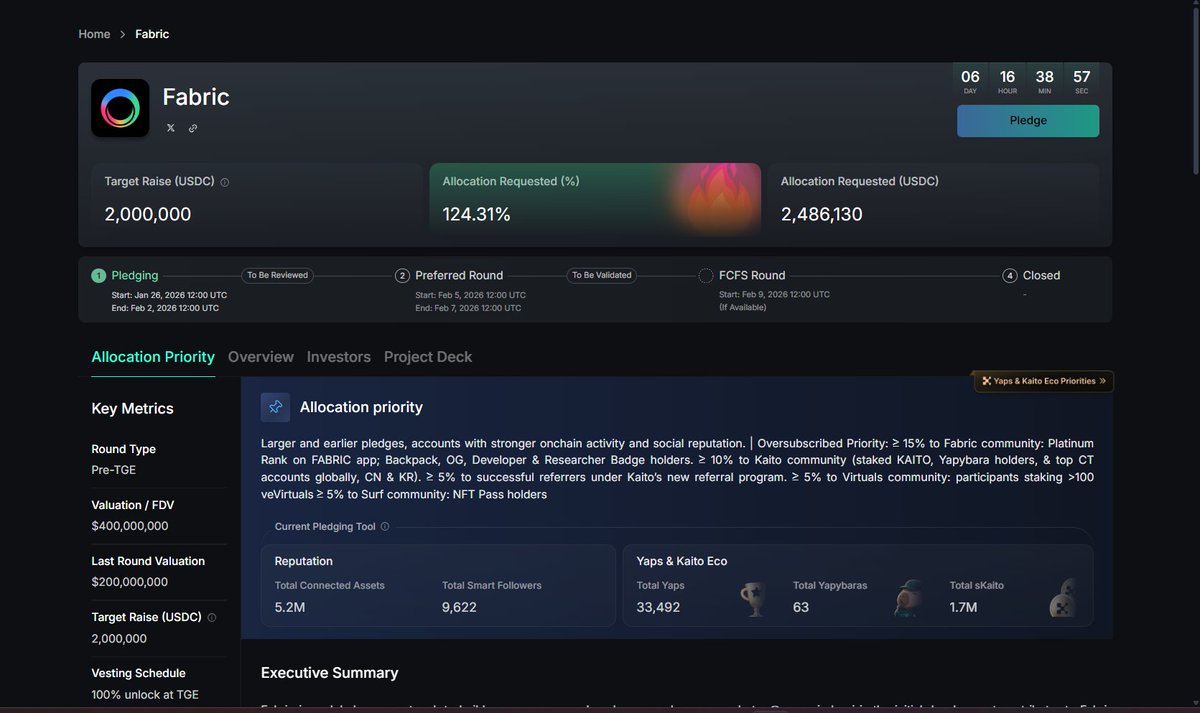Image resolution: width=1200 pixels, height=713 pixels.
Task: Click the 2,486,130 allocation requested value
Action: click(821, 214)
